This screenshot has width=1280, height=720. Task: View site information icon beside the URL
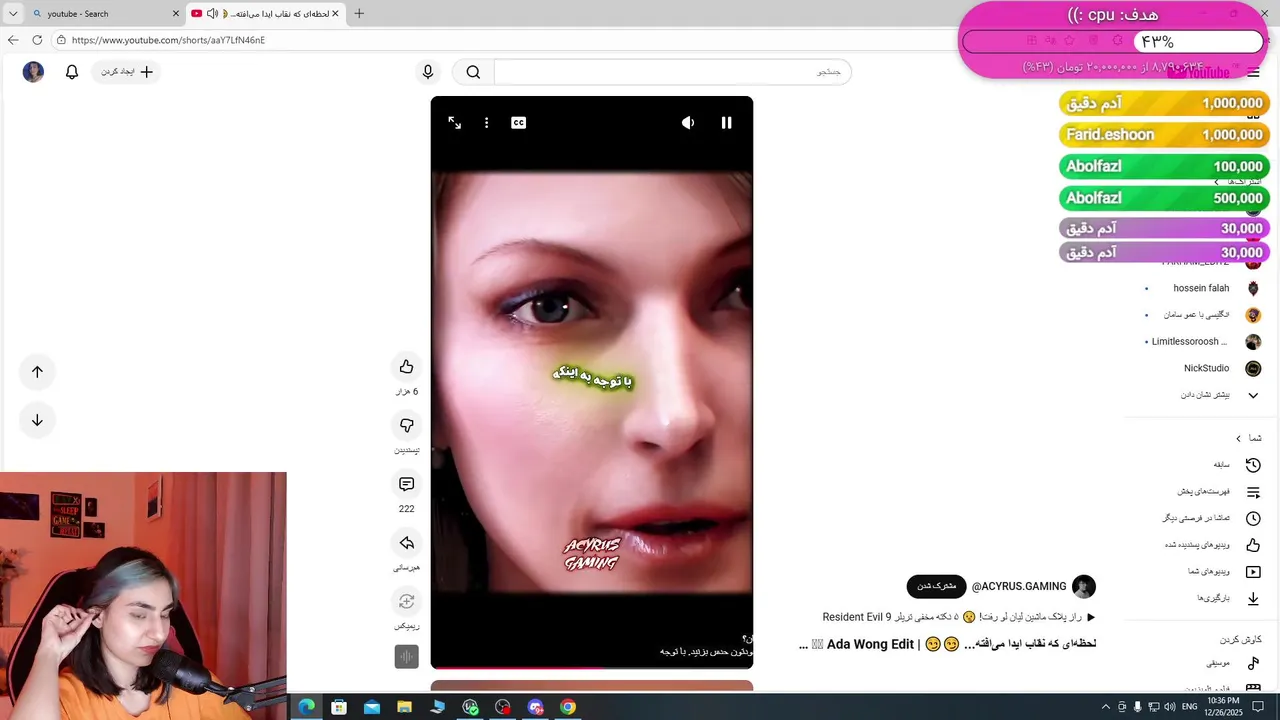[61, 40]
